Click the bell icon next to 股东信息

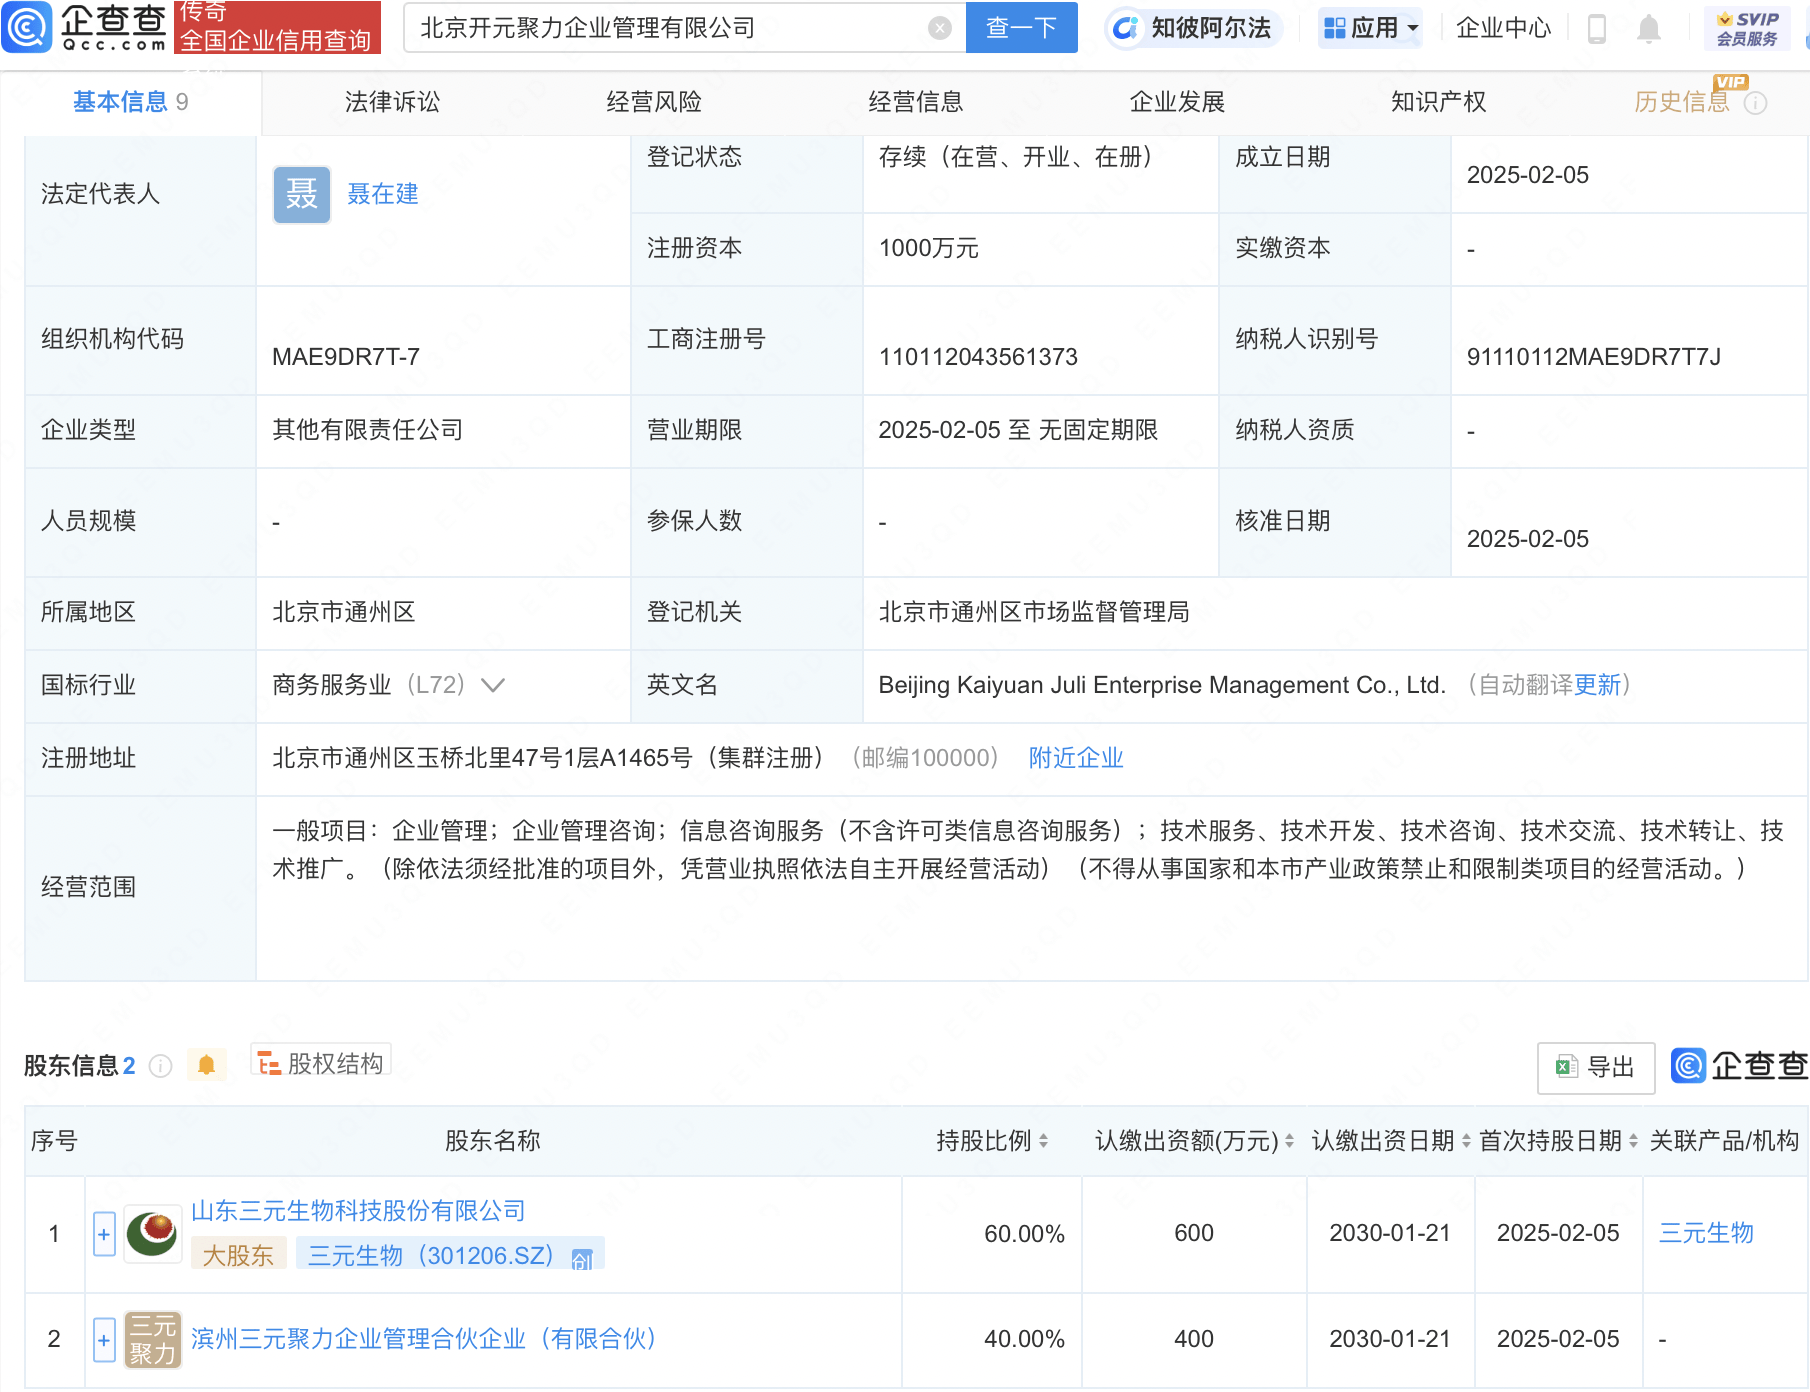coord(207,1064)
